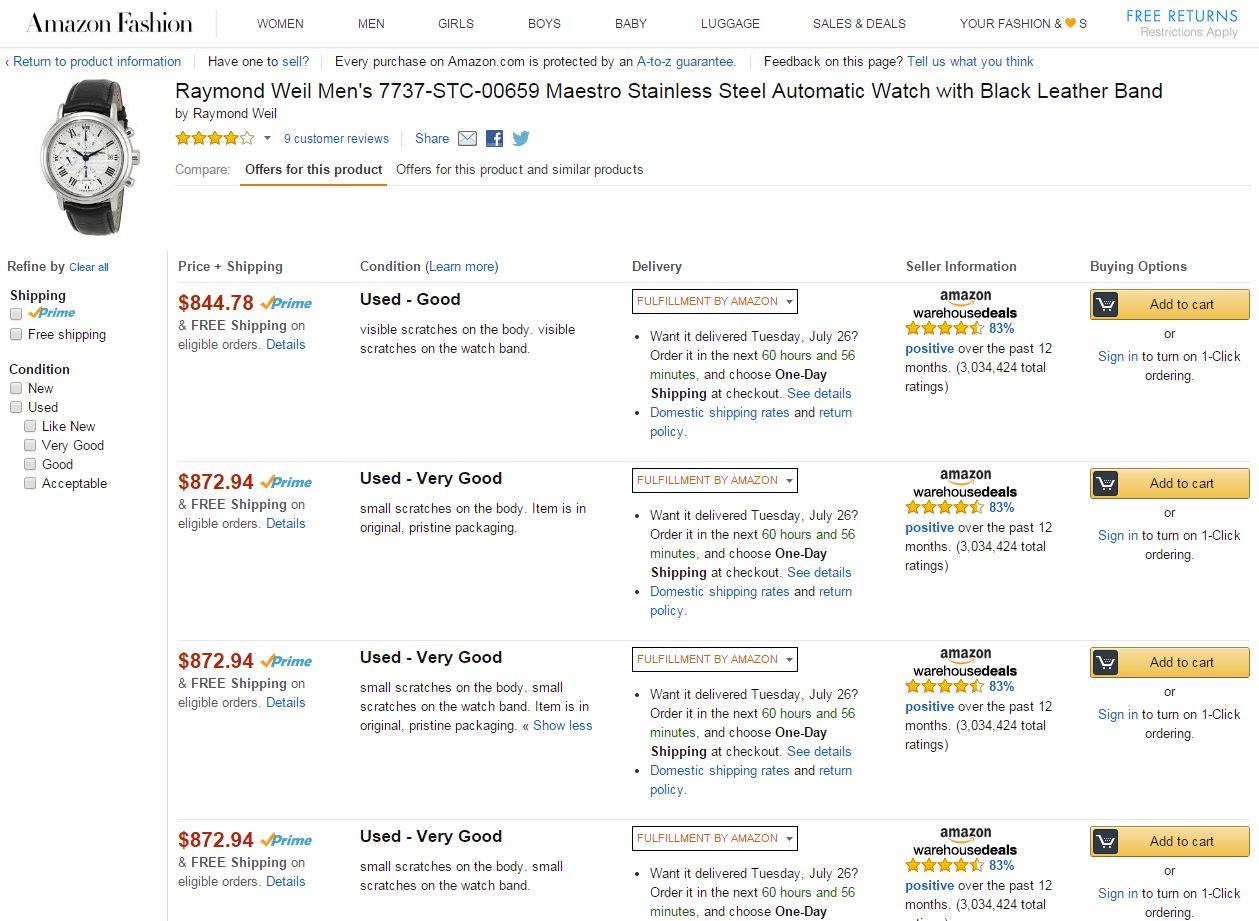1259x921 pixels.
Task: Tick the Like New condition checkbox
Action: [30, 426]
